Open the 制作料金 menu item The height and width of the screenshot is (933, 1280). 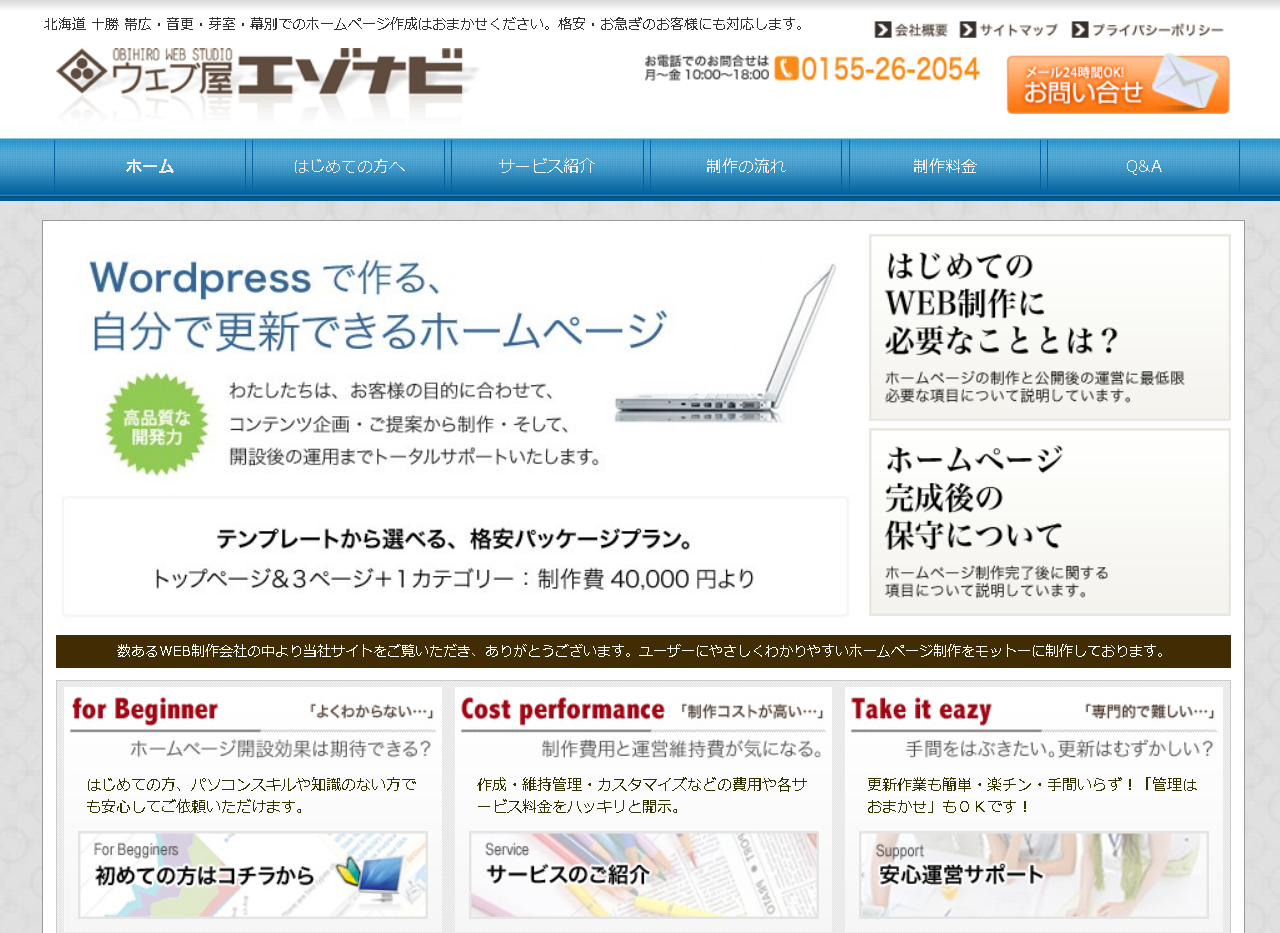[945, 166]
